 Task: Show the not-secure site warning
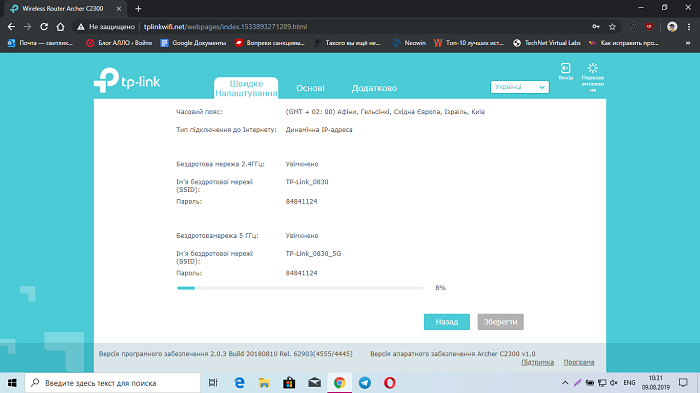click(106, 27)
